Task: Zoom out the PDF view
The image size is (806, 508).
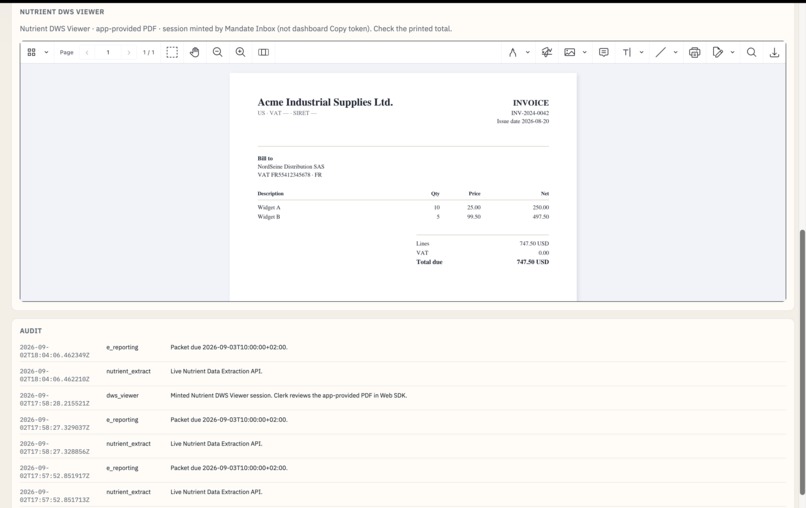Action: [x=217, y=52]
